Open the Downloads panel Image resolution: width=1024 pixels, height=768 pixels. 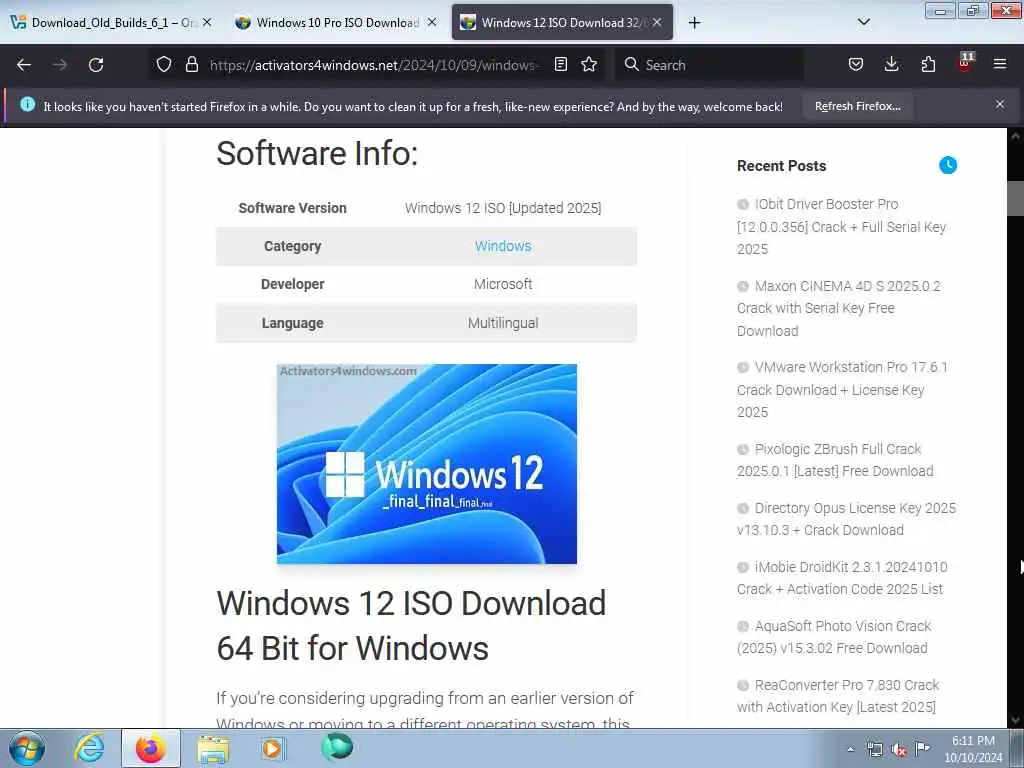tap(891, 65)
